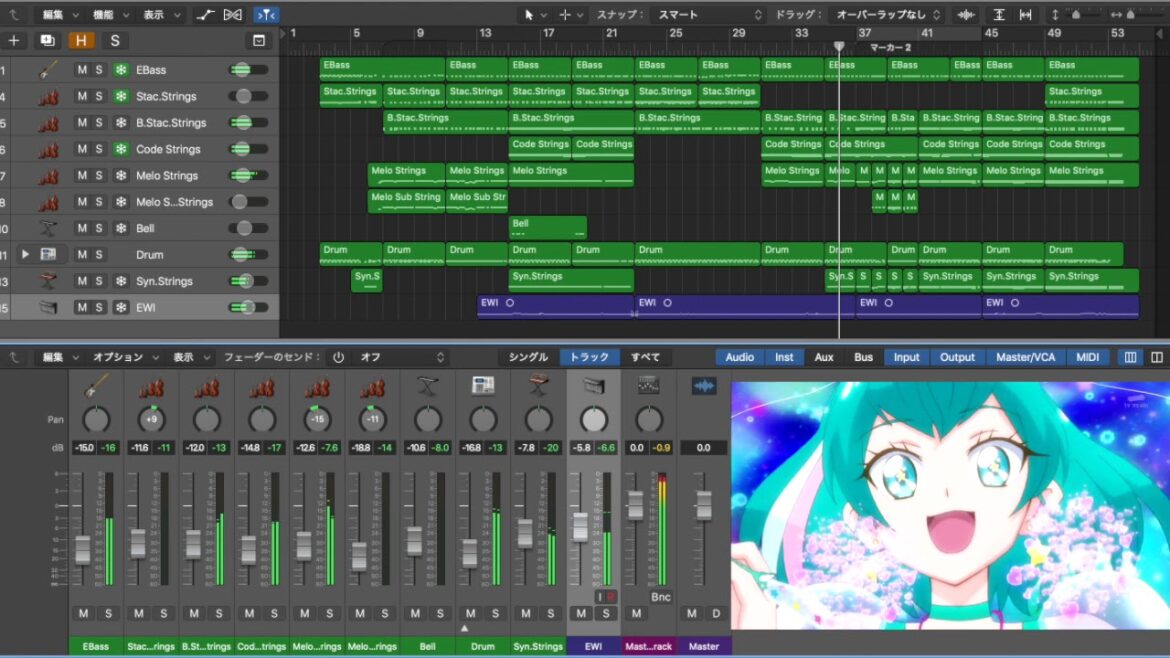Expand the Drum track stack triangle
Viewport: 1170px width, 658px height.
25,255
